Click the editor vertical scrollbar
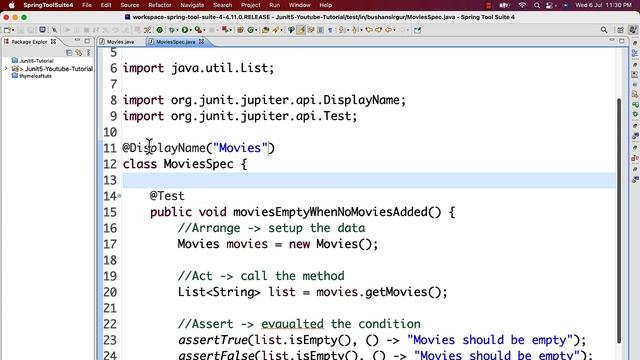The height and width of the screenshot is (360, 640). (619, 220)
